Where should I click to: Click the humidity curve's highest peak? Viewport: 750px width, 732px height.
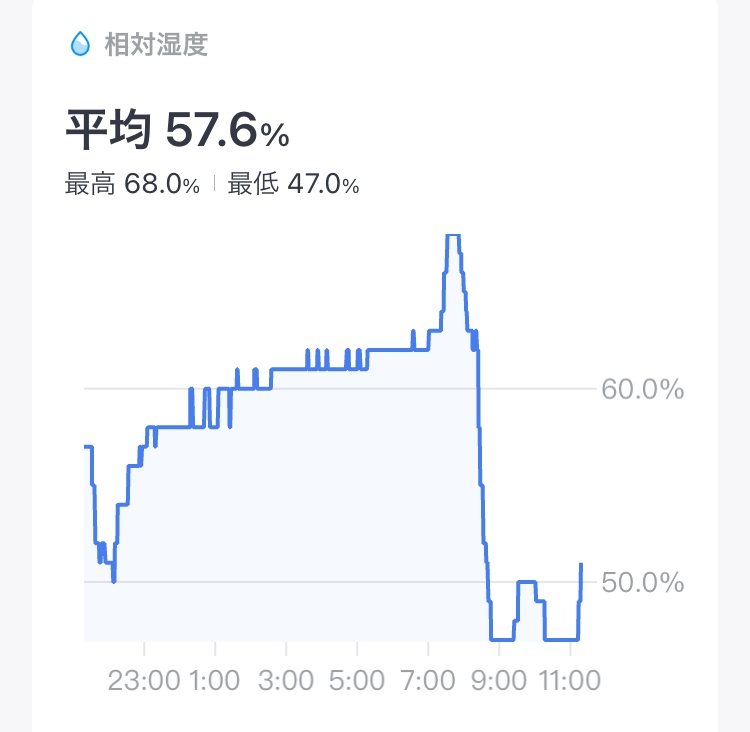point(452,235)
